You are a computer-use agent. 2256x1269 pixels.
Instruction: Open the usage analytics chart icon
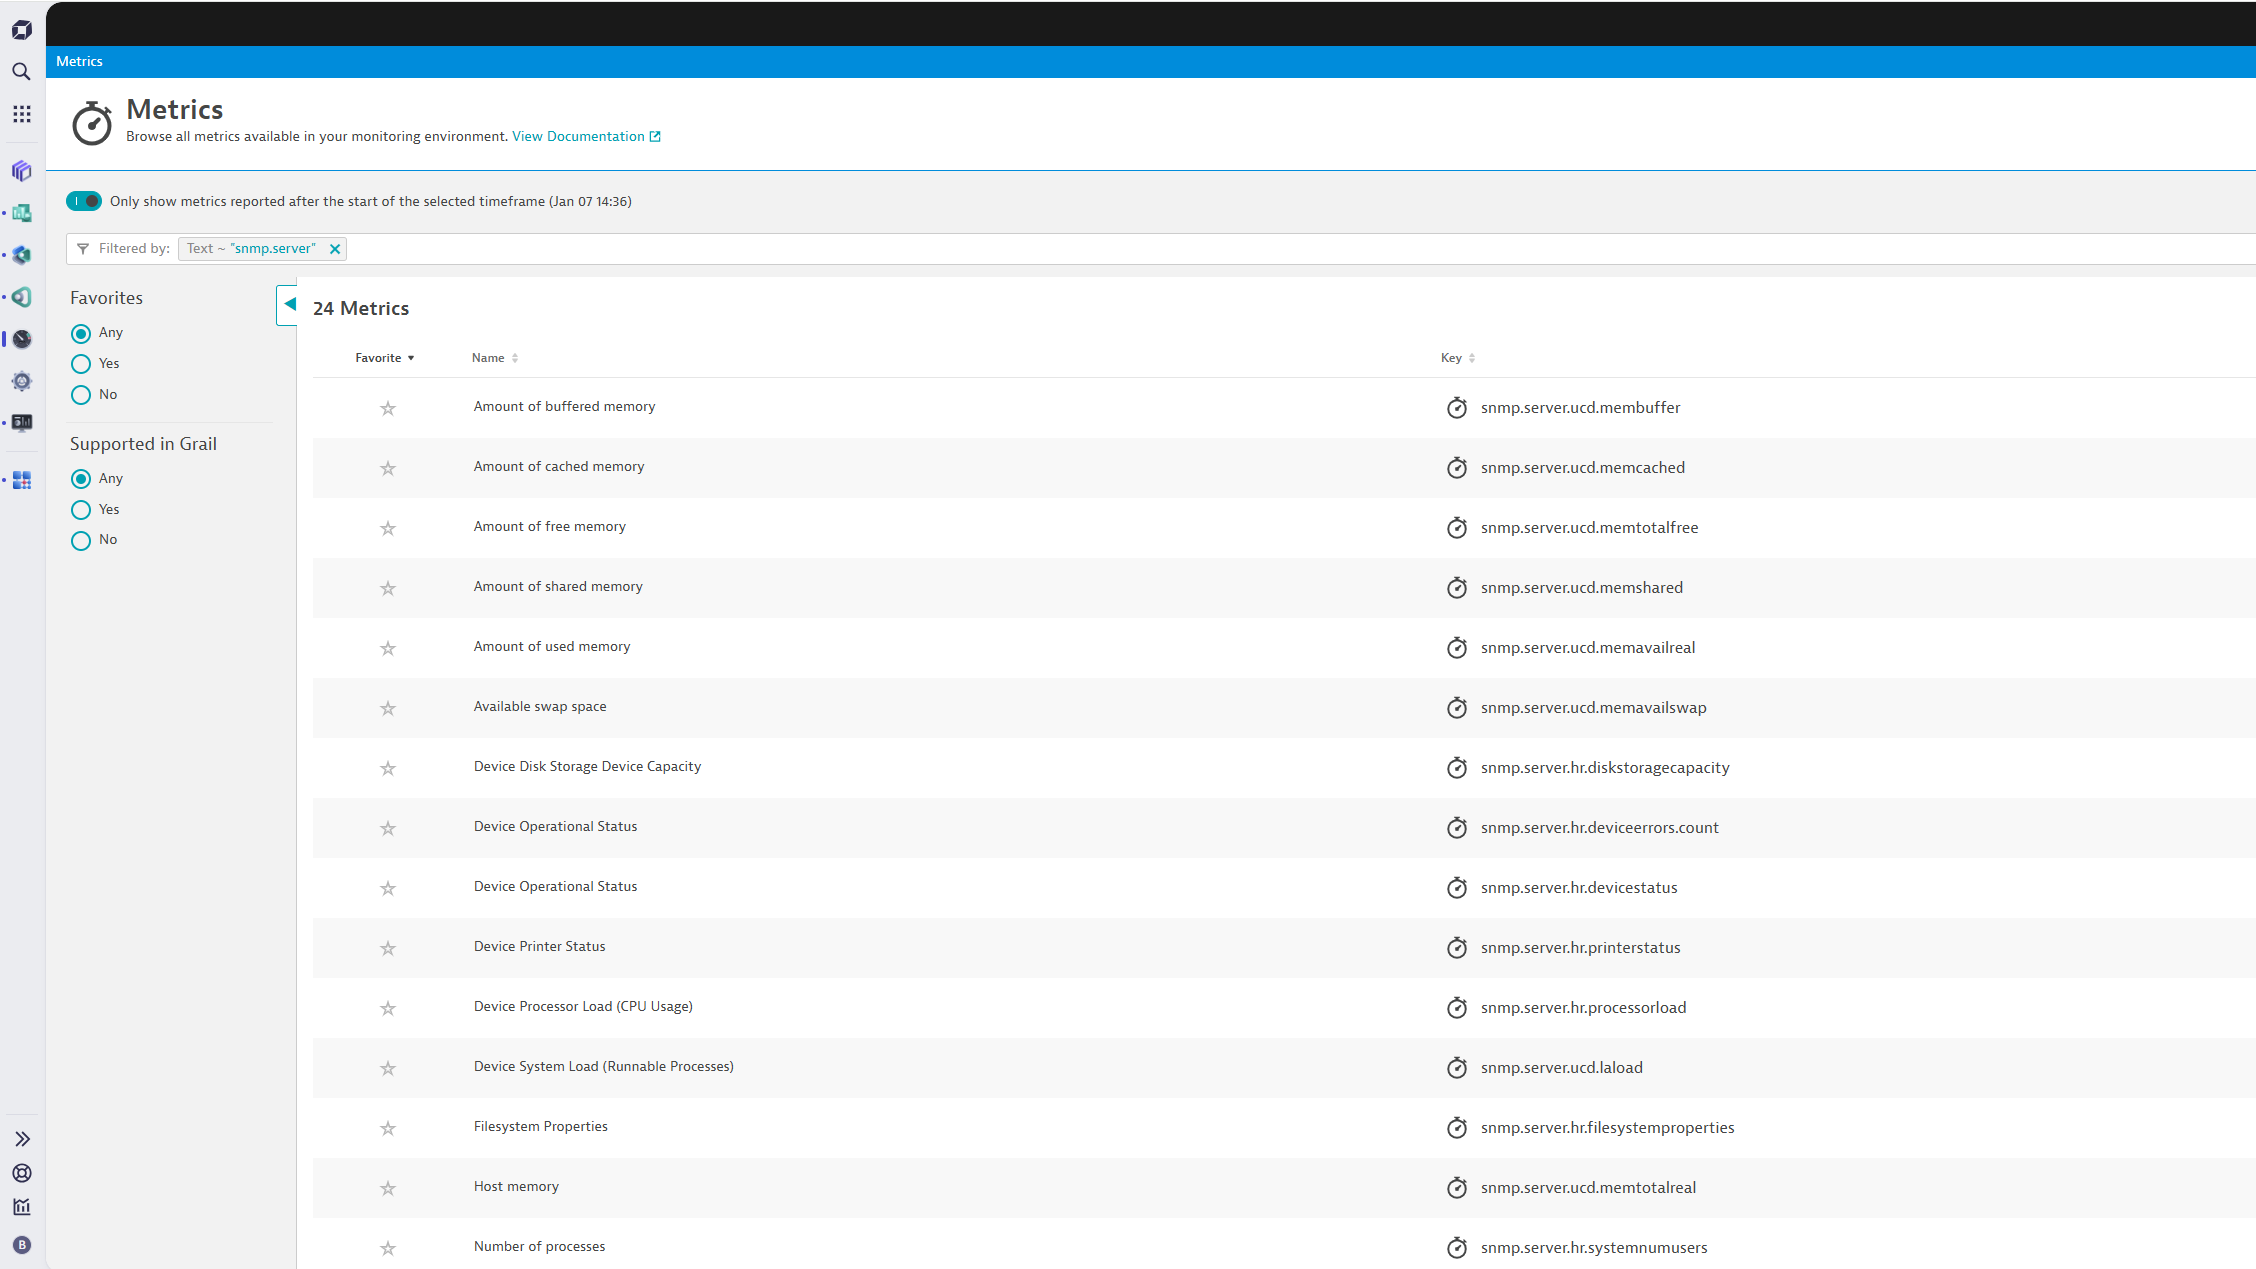tap(21, 1206)
